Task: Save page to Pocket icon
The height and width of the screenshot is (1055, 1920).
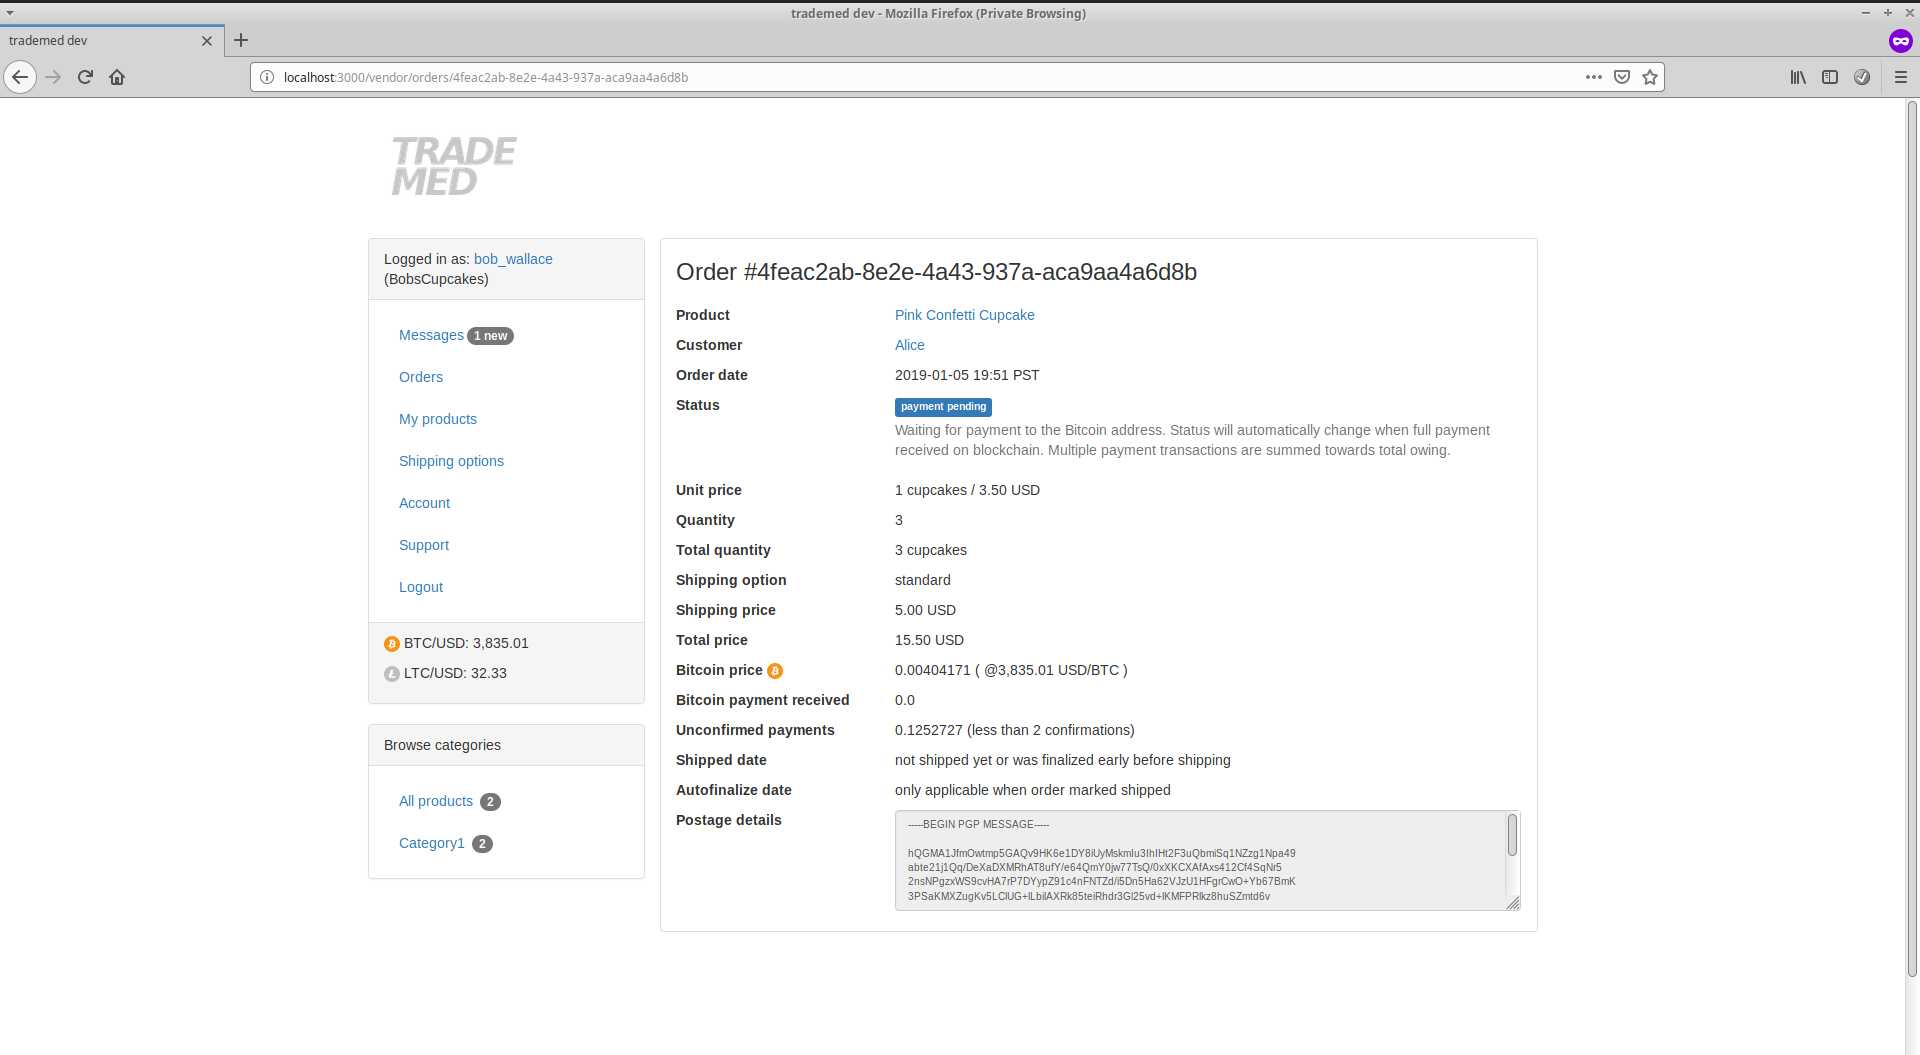Action: (1622, 77)
